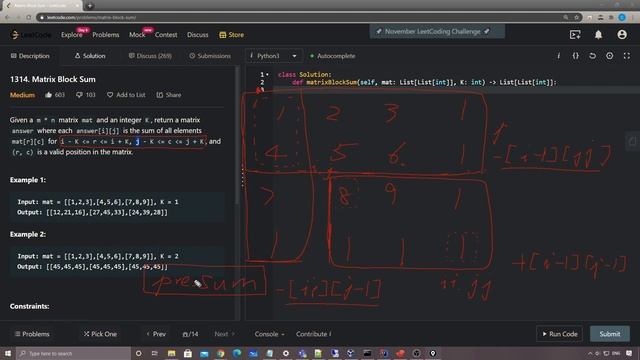The height and width of the screenshot is (360, 640).
Task: Expand the Console panel
Action: click(269, 334)
